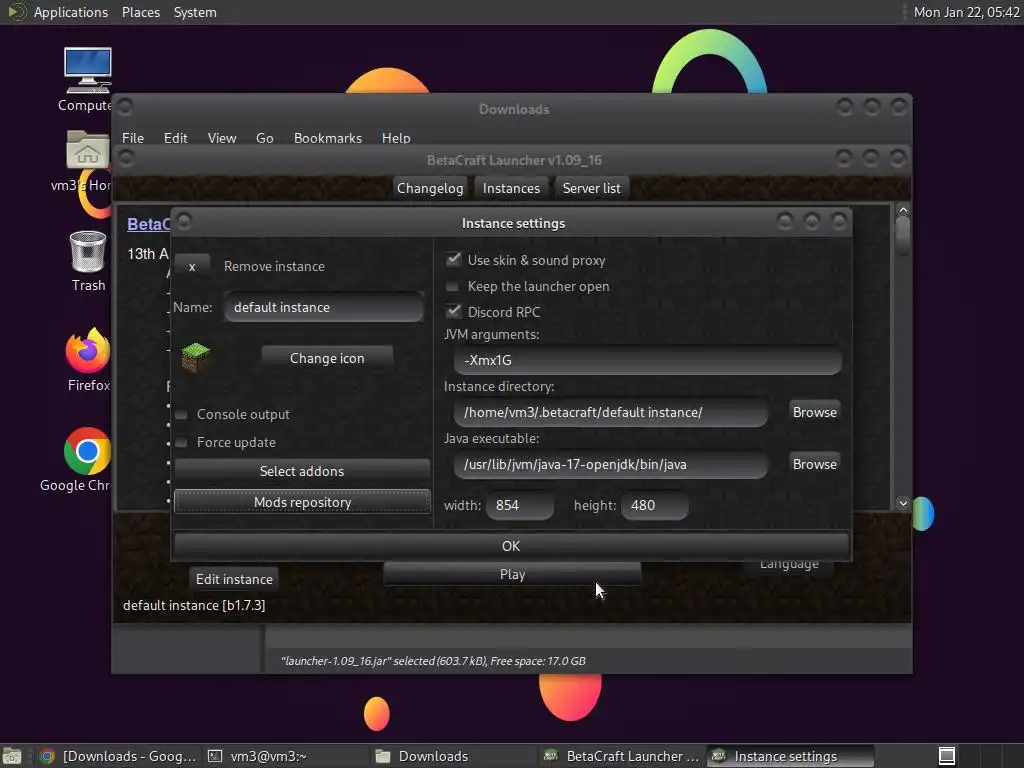Confirm settings with the OK button
The image size is (1024, 768).
pos(511,546)
